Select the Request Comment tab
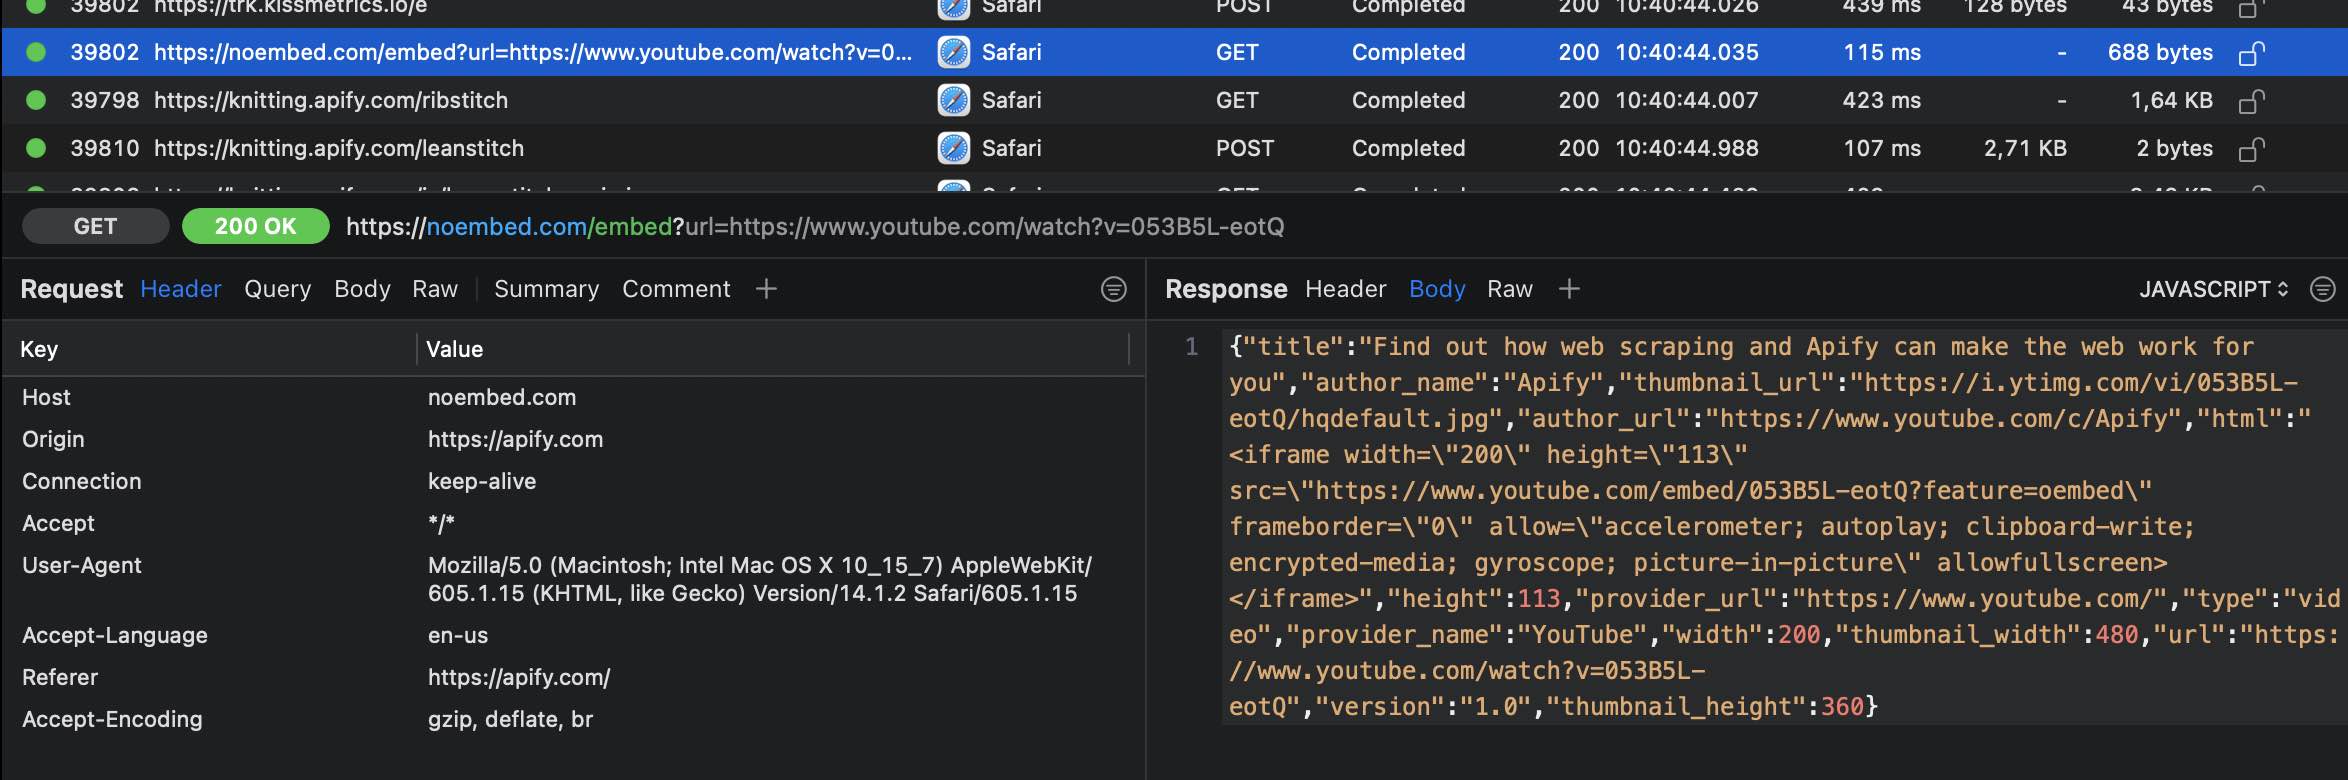 pyautogui.click(x=676, y=289)
